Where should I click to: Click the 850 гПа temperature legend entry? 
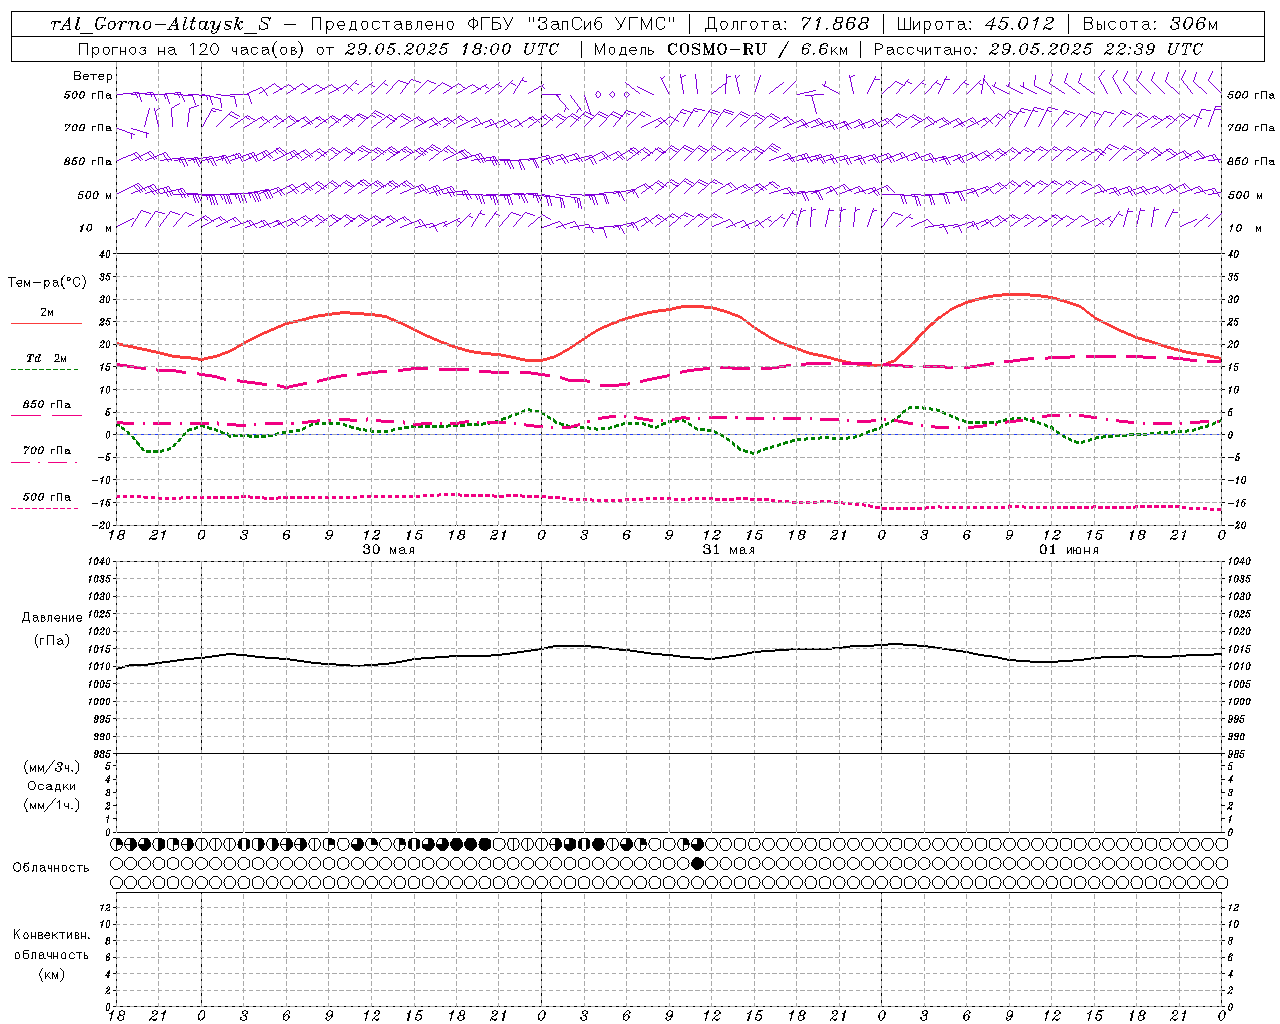point(46,405)
